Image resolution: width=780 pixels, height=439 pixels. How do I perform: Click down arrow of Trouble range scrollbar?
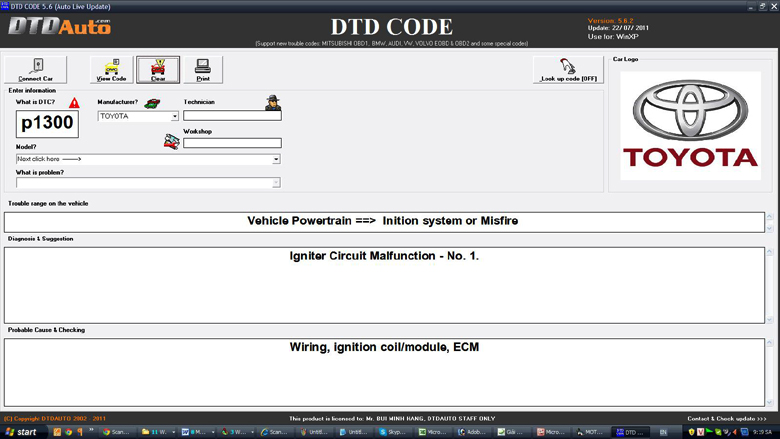click(x=770, y=229)
